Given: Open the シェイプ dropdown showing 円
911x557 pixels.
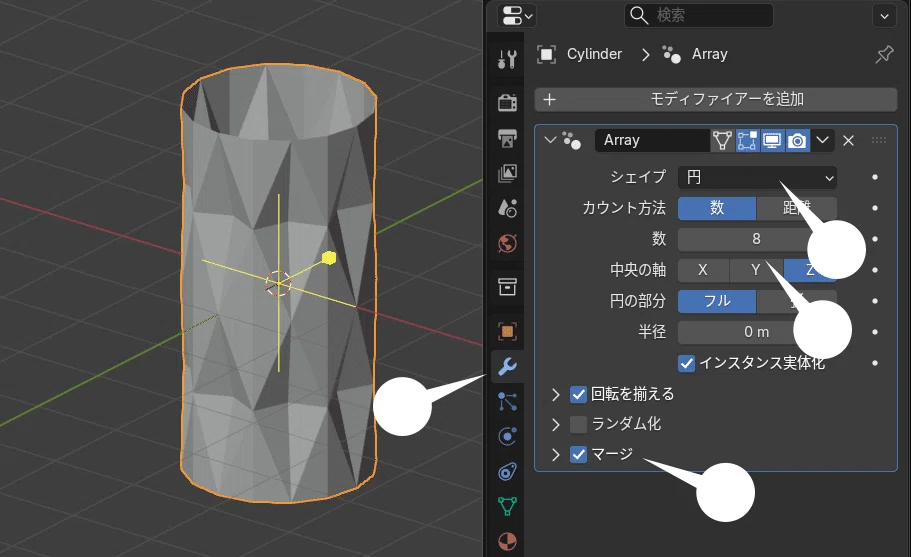Looking at the screenshot, I should (x=757, y=177).
